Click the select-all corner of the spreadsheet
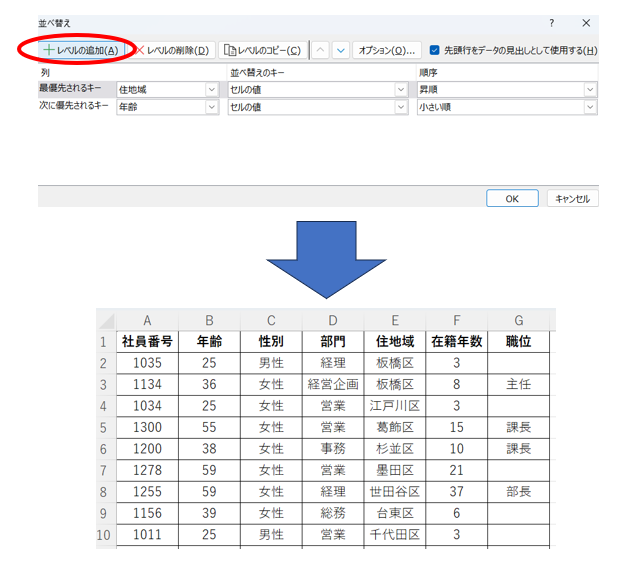Viewport: 626px width, 574px height. [x=106, y=320]
